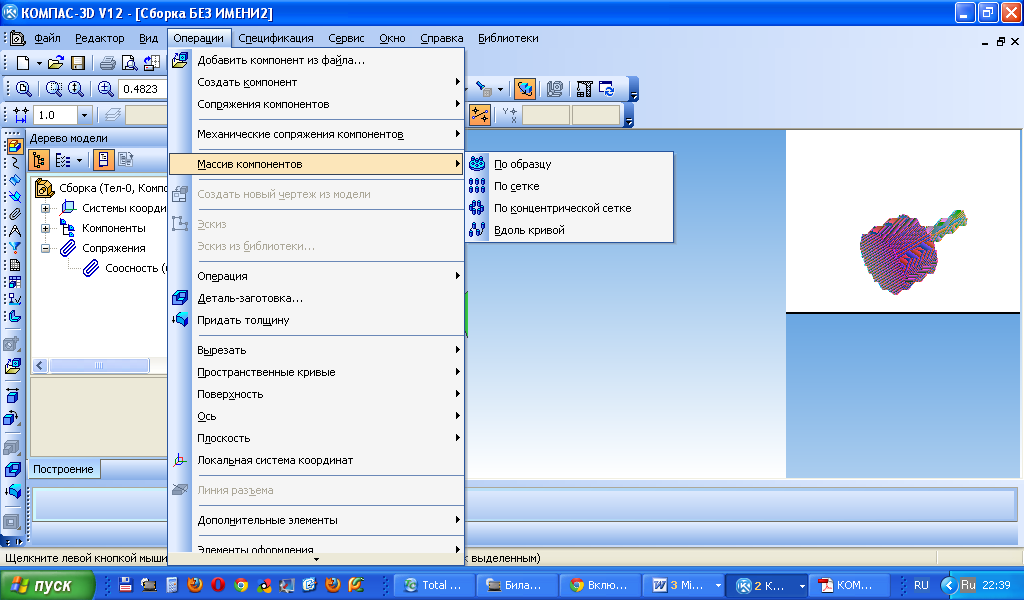Select the filters funnel panel icon
1024x600 pixels.
coord(14,248)
